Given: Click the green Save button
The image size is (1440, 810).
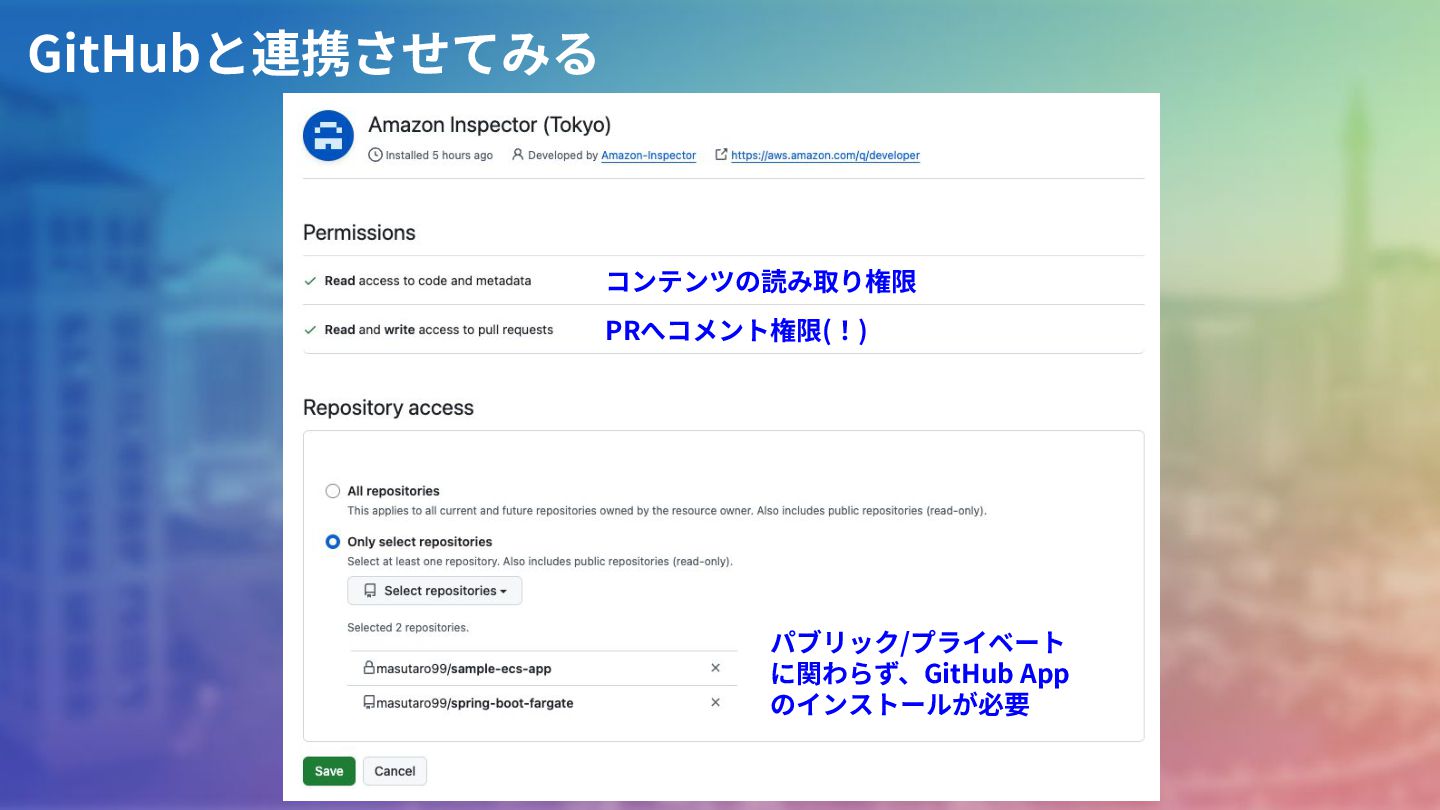Looking at the screenshot, I should 329,771.
